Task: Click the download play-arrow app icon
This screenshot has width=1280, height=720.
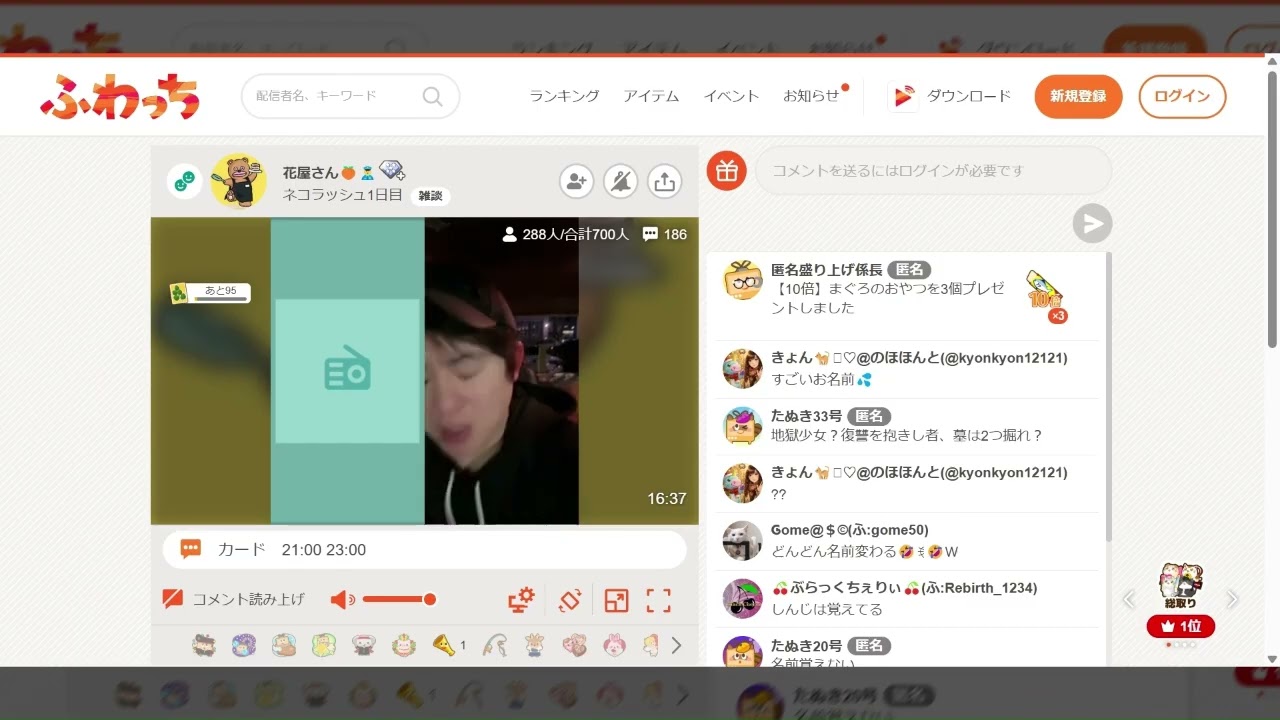Action: click(x=903, y=96)
